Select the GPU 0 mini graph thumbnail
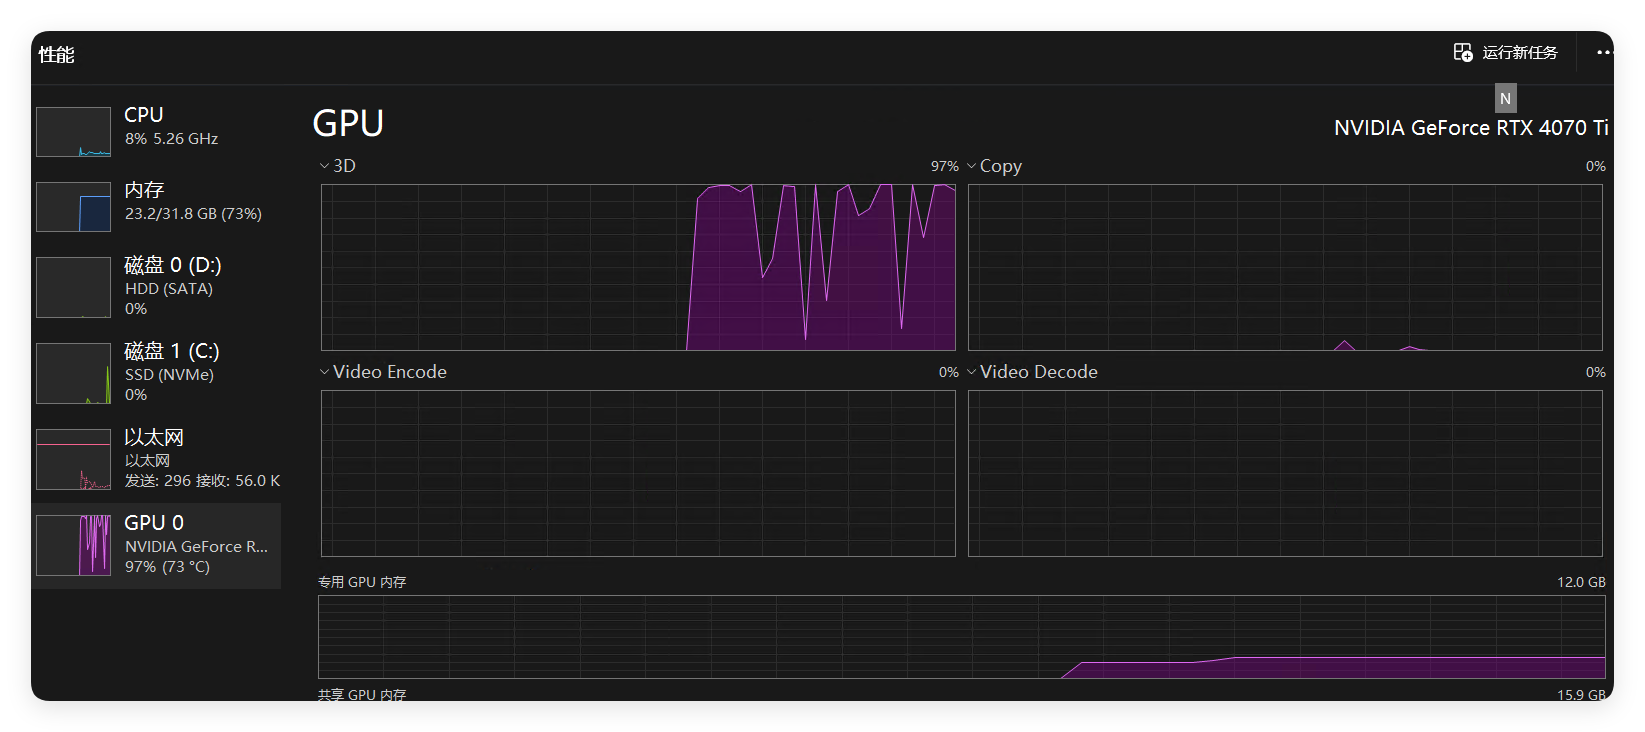The width and height of the screenshot is (1645, 732). (x=73, y=545)
